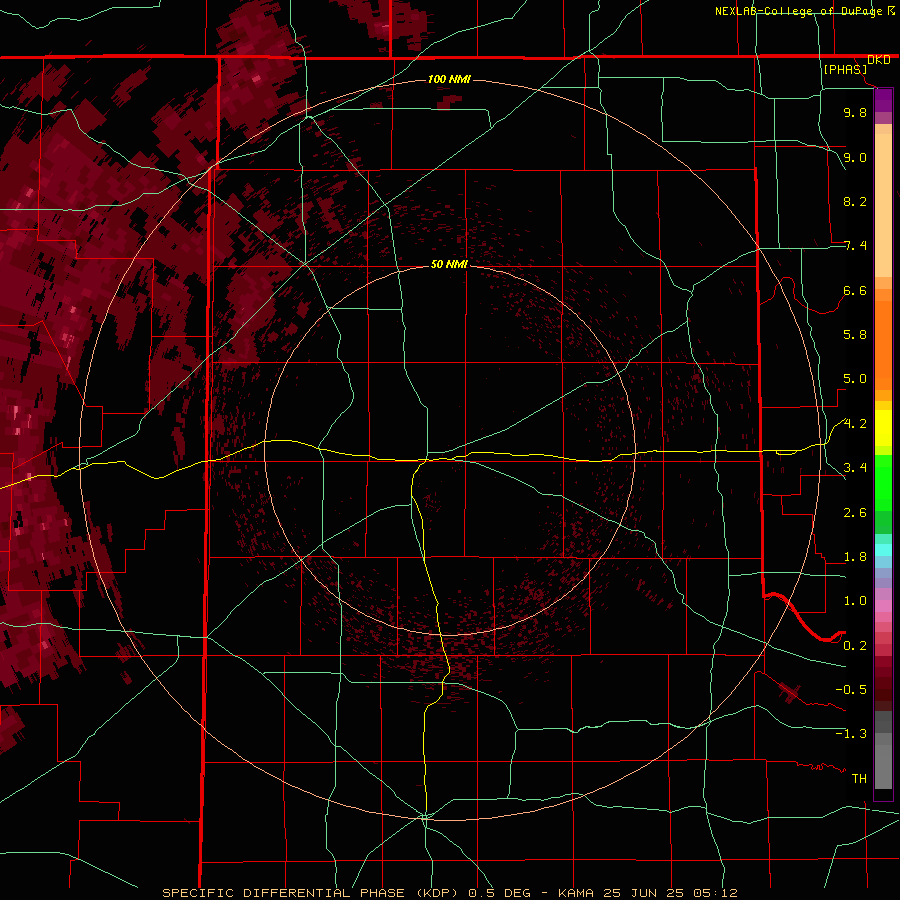900x900 pixels.
Task: Click the 1.8 value on the color scale
Action: pyautogui.click(x=855, y=557)
